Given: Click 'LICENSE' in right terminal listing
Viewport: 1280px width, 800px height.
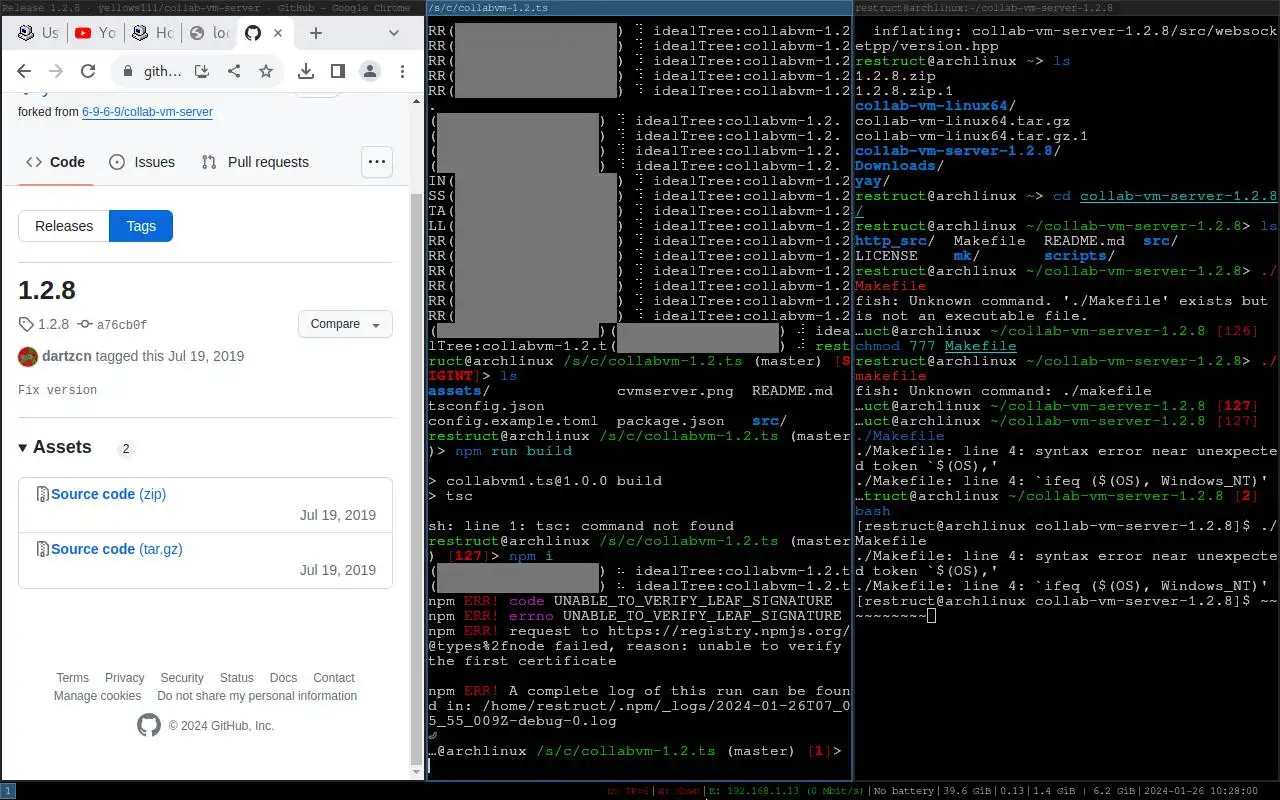Looking at the screenshot, I should [886, 256].
